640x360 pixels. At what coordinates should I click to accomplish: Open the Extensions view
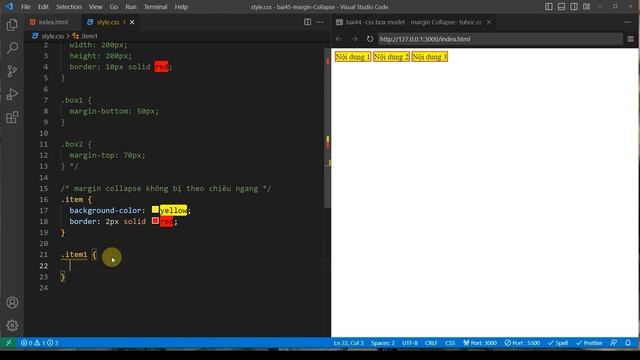click(12, 118)
